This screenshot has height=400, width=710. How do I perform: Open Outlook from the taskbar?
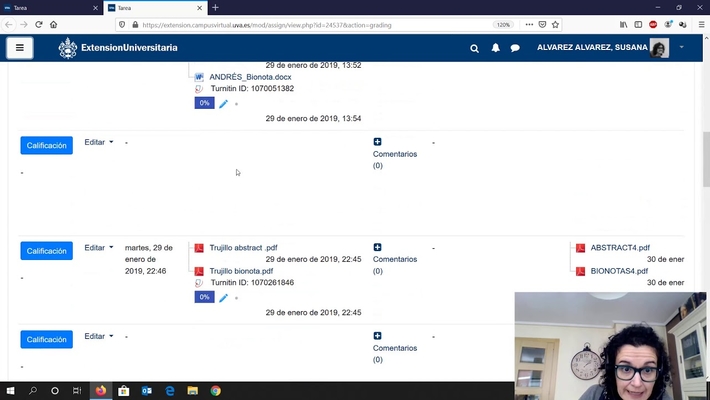tap(146, 390)
